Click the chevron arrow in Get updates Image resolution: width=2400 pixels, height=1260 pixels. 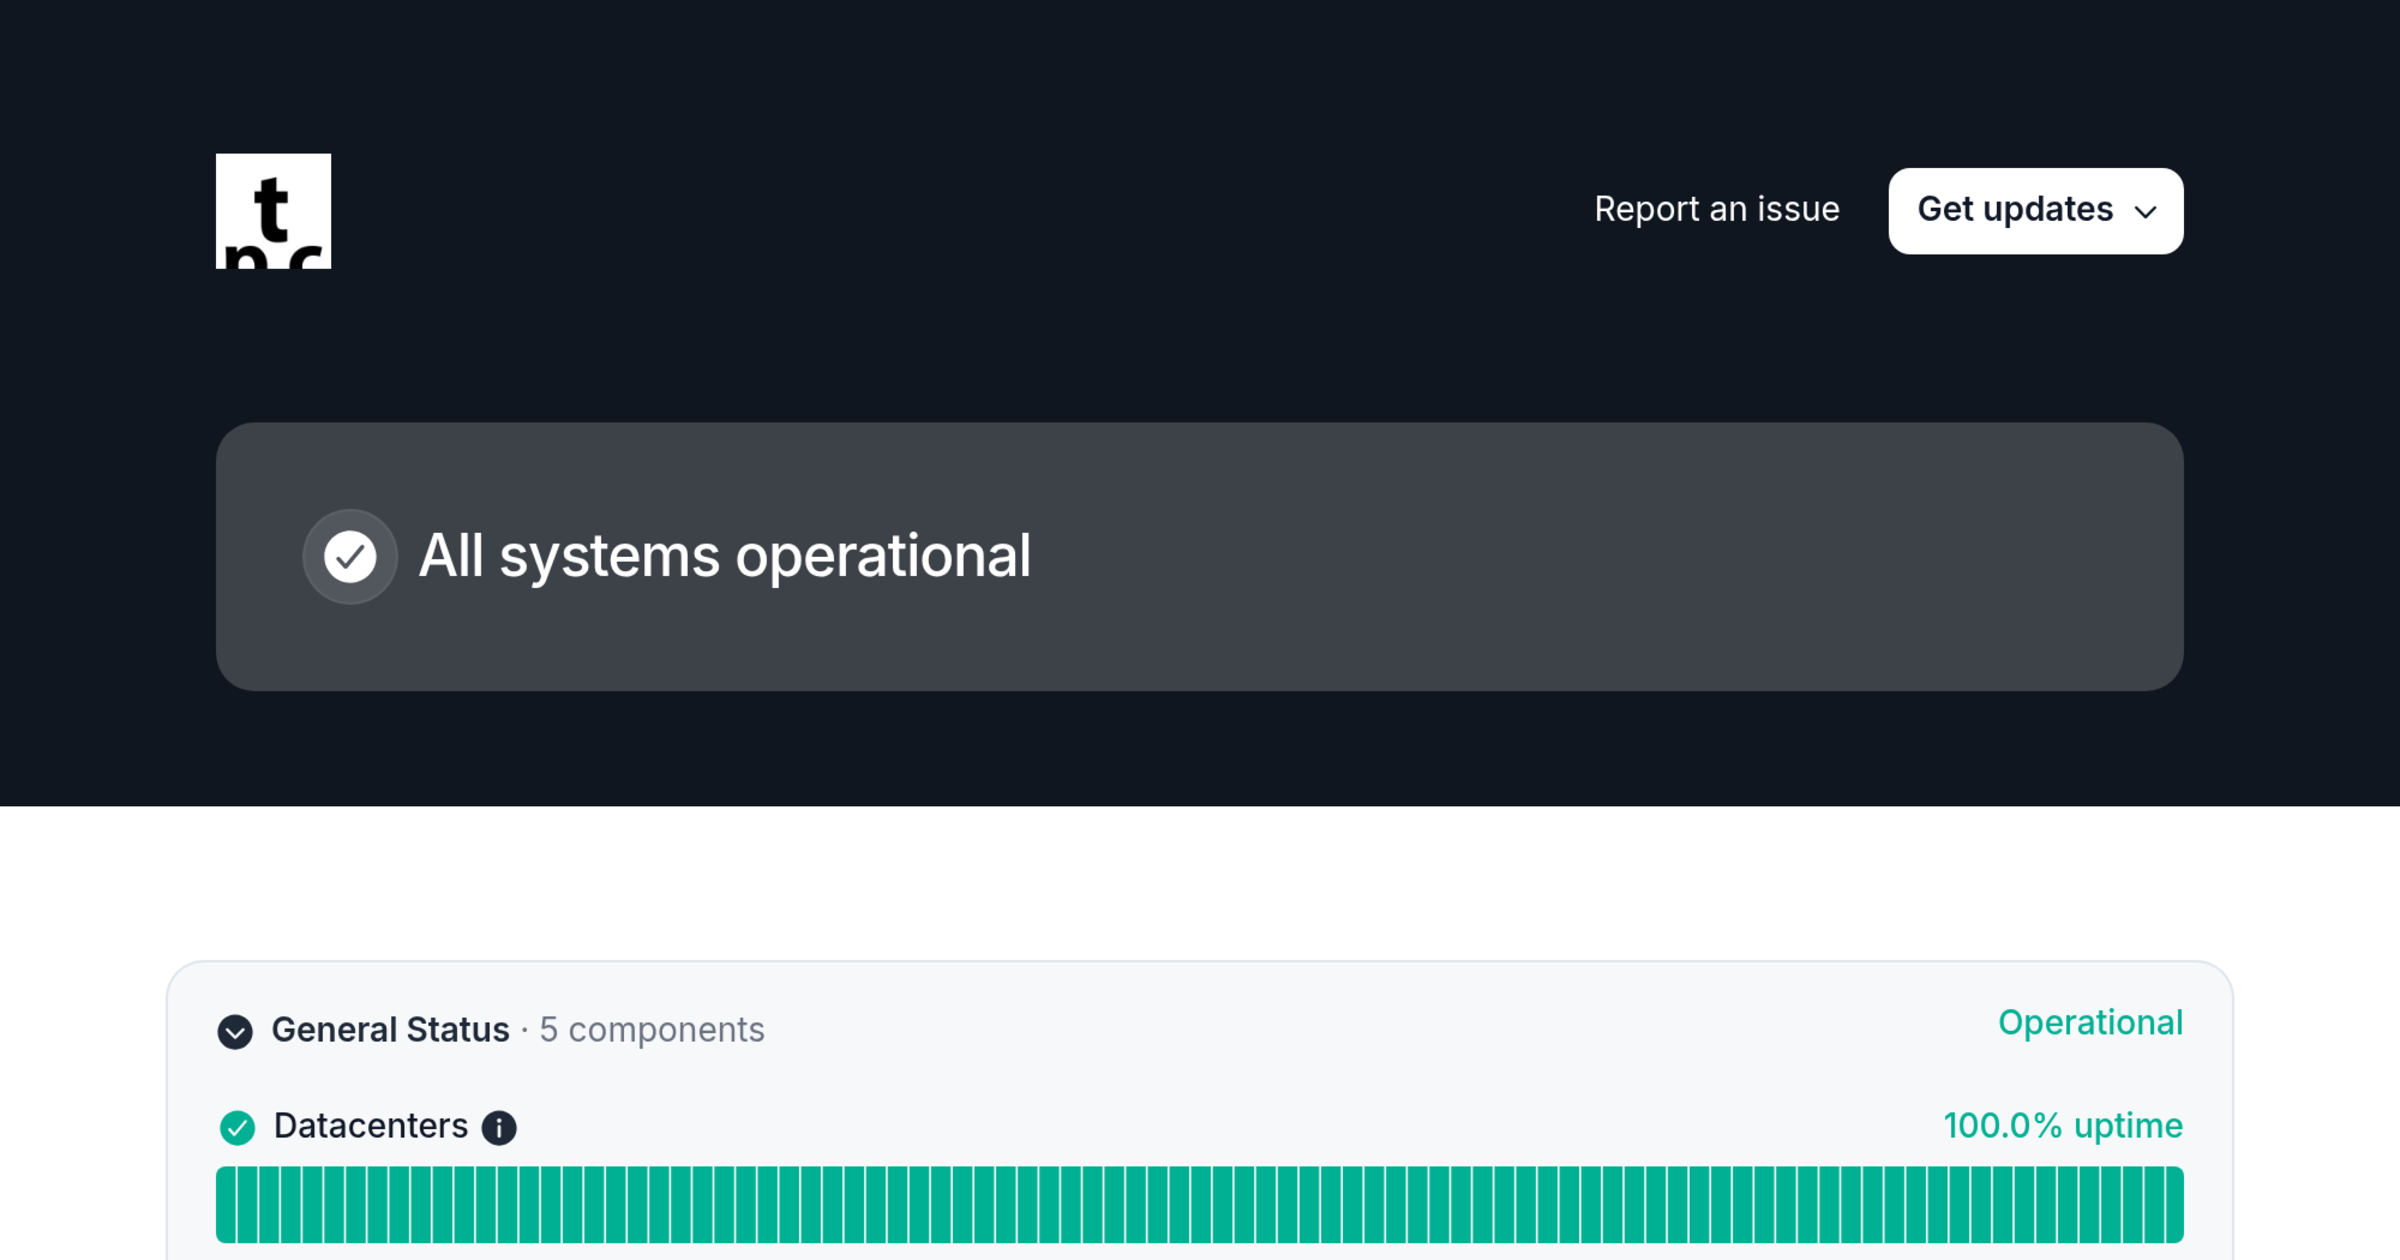point(2145,212)
